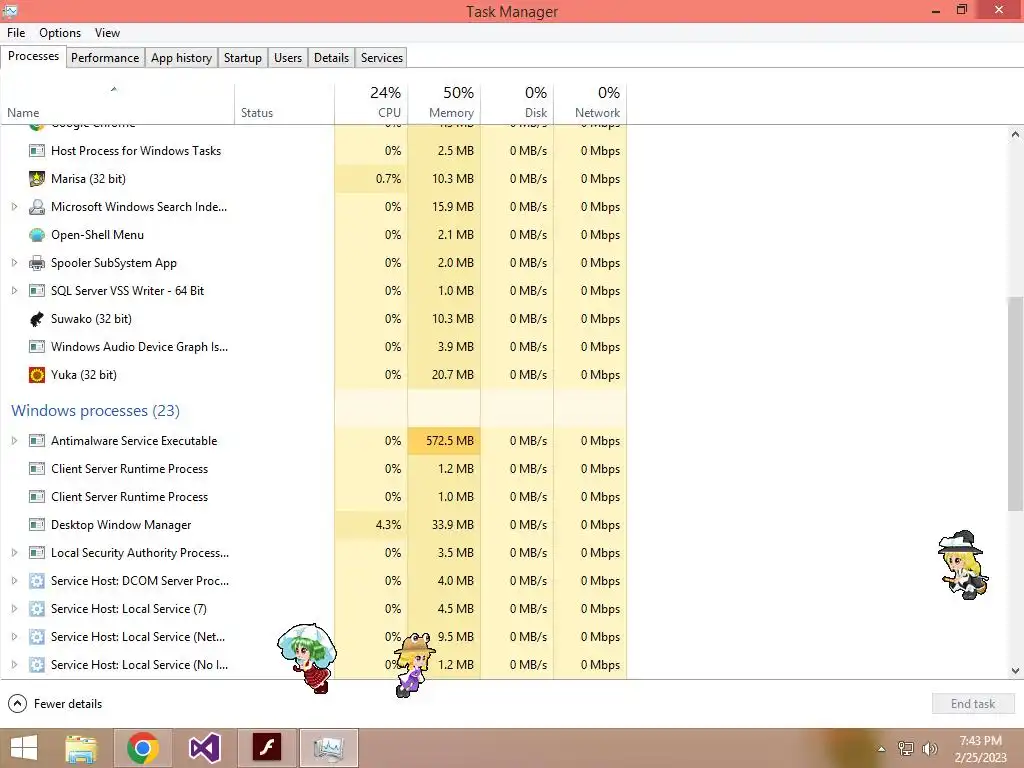Open the Windows Start button

coord(24,748)
